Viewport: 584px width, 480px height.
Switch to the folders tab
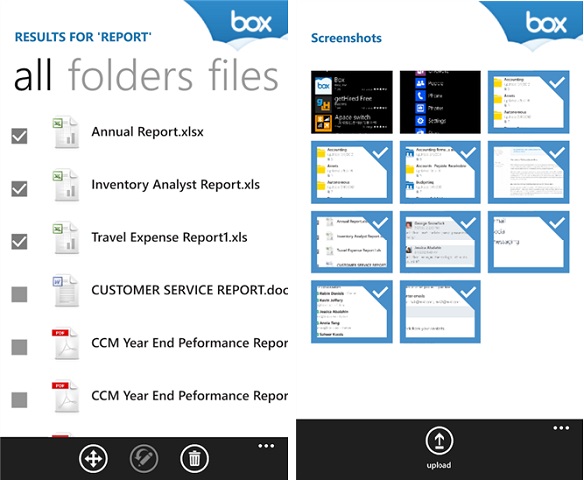coord(130,75)
